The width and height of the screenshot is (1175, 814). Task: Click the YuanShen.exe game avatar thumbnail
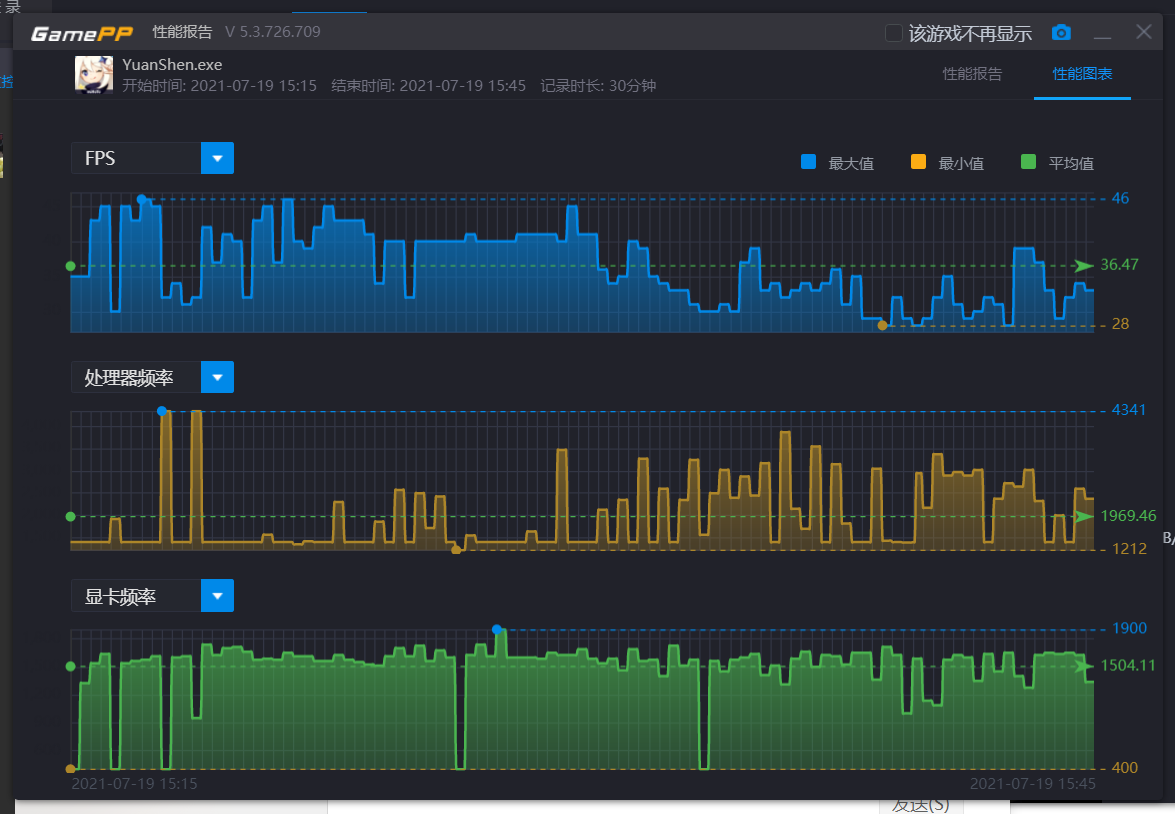tap(94, 75)
